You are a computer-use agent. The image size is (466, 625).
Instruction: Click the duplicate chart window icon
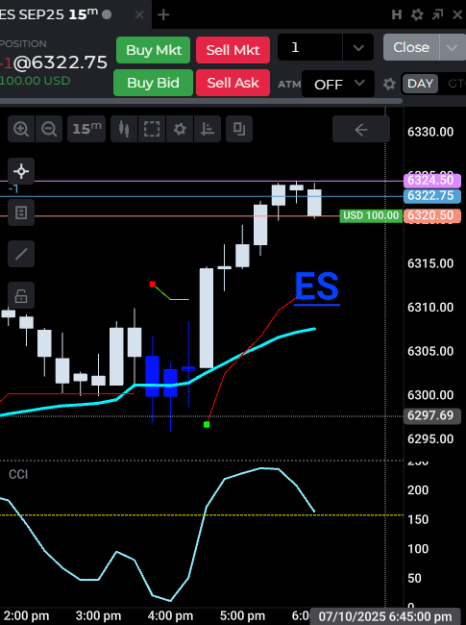239,129
